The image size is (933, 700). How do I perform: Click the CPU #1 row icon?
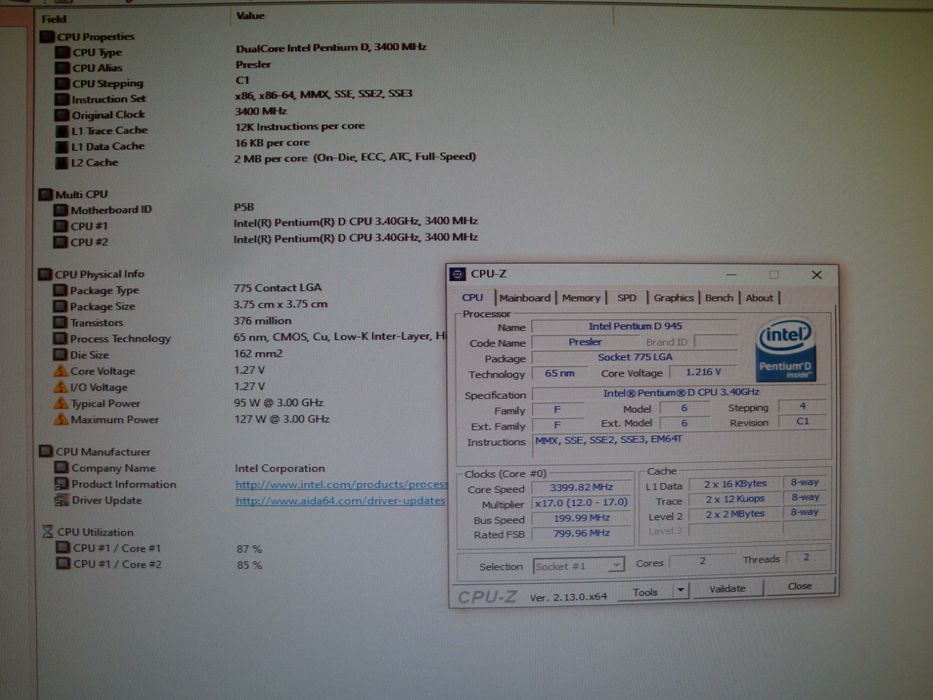pos(61,226)
